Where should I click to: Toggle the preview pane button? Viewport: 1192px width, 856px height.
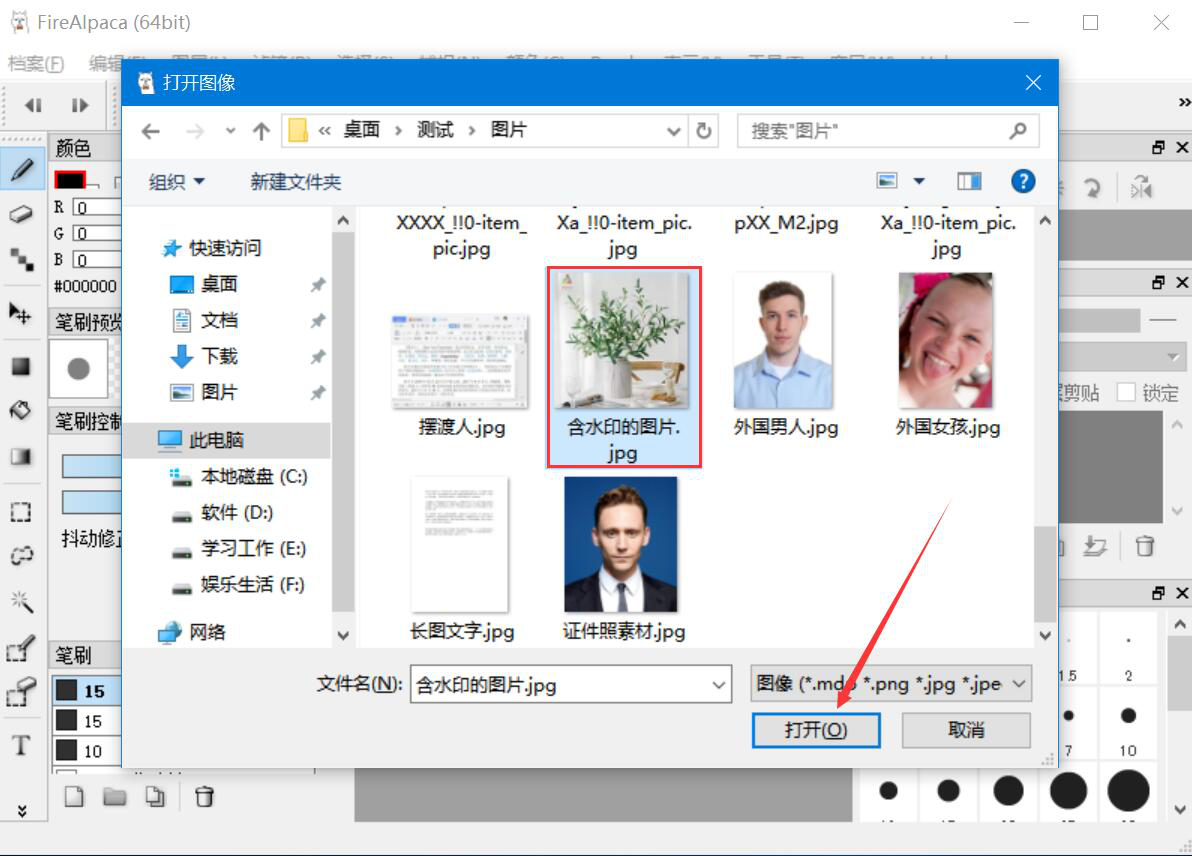tap(968, 181)
